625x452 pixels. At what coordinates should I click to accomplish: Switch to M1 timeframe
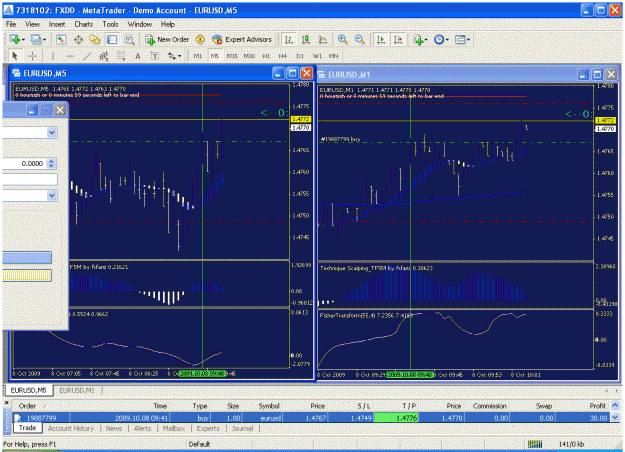click(x=198, y=56)
